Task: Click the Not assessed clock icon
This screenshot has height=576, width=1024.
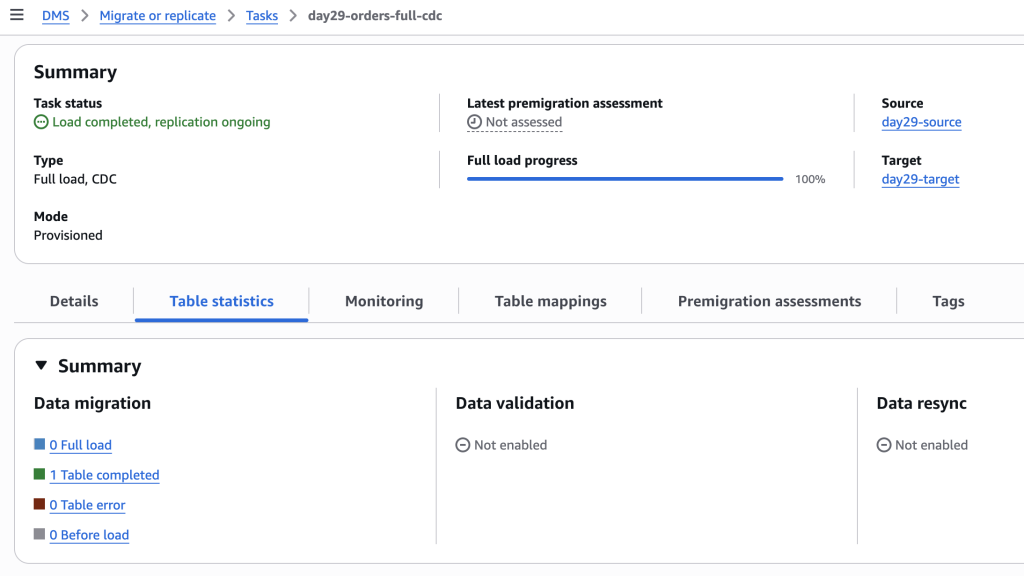Action: click(474, 122)
